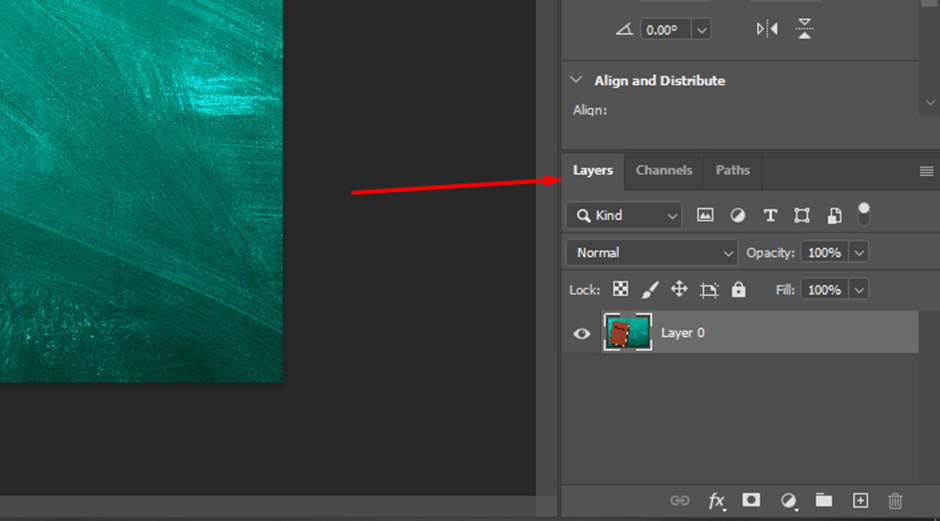Filter for adjustment layers
This screenshot has width=940, height=521.
tap(737, 215)
